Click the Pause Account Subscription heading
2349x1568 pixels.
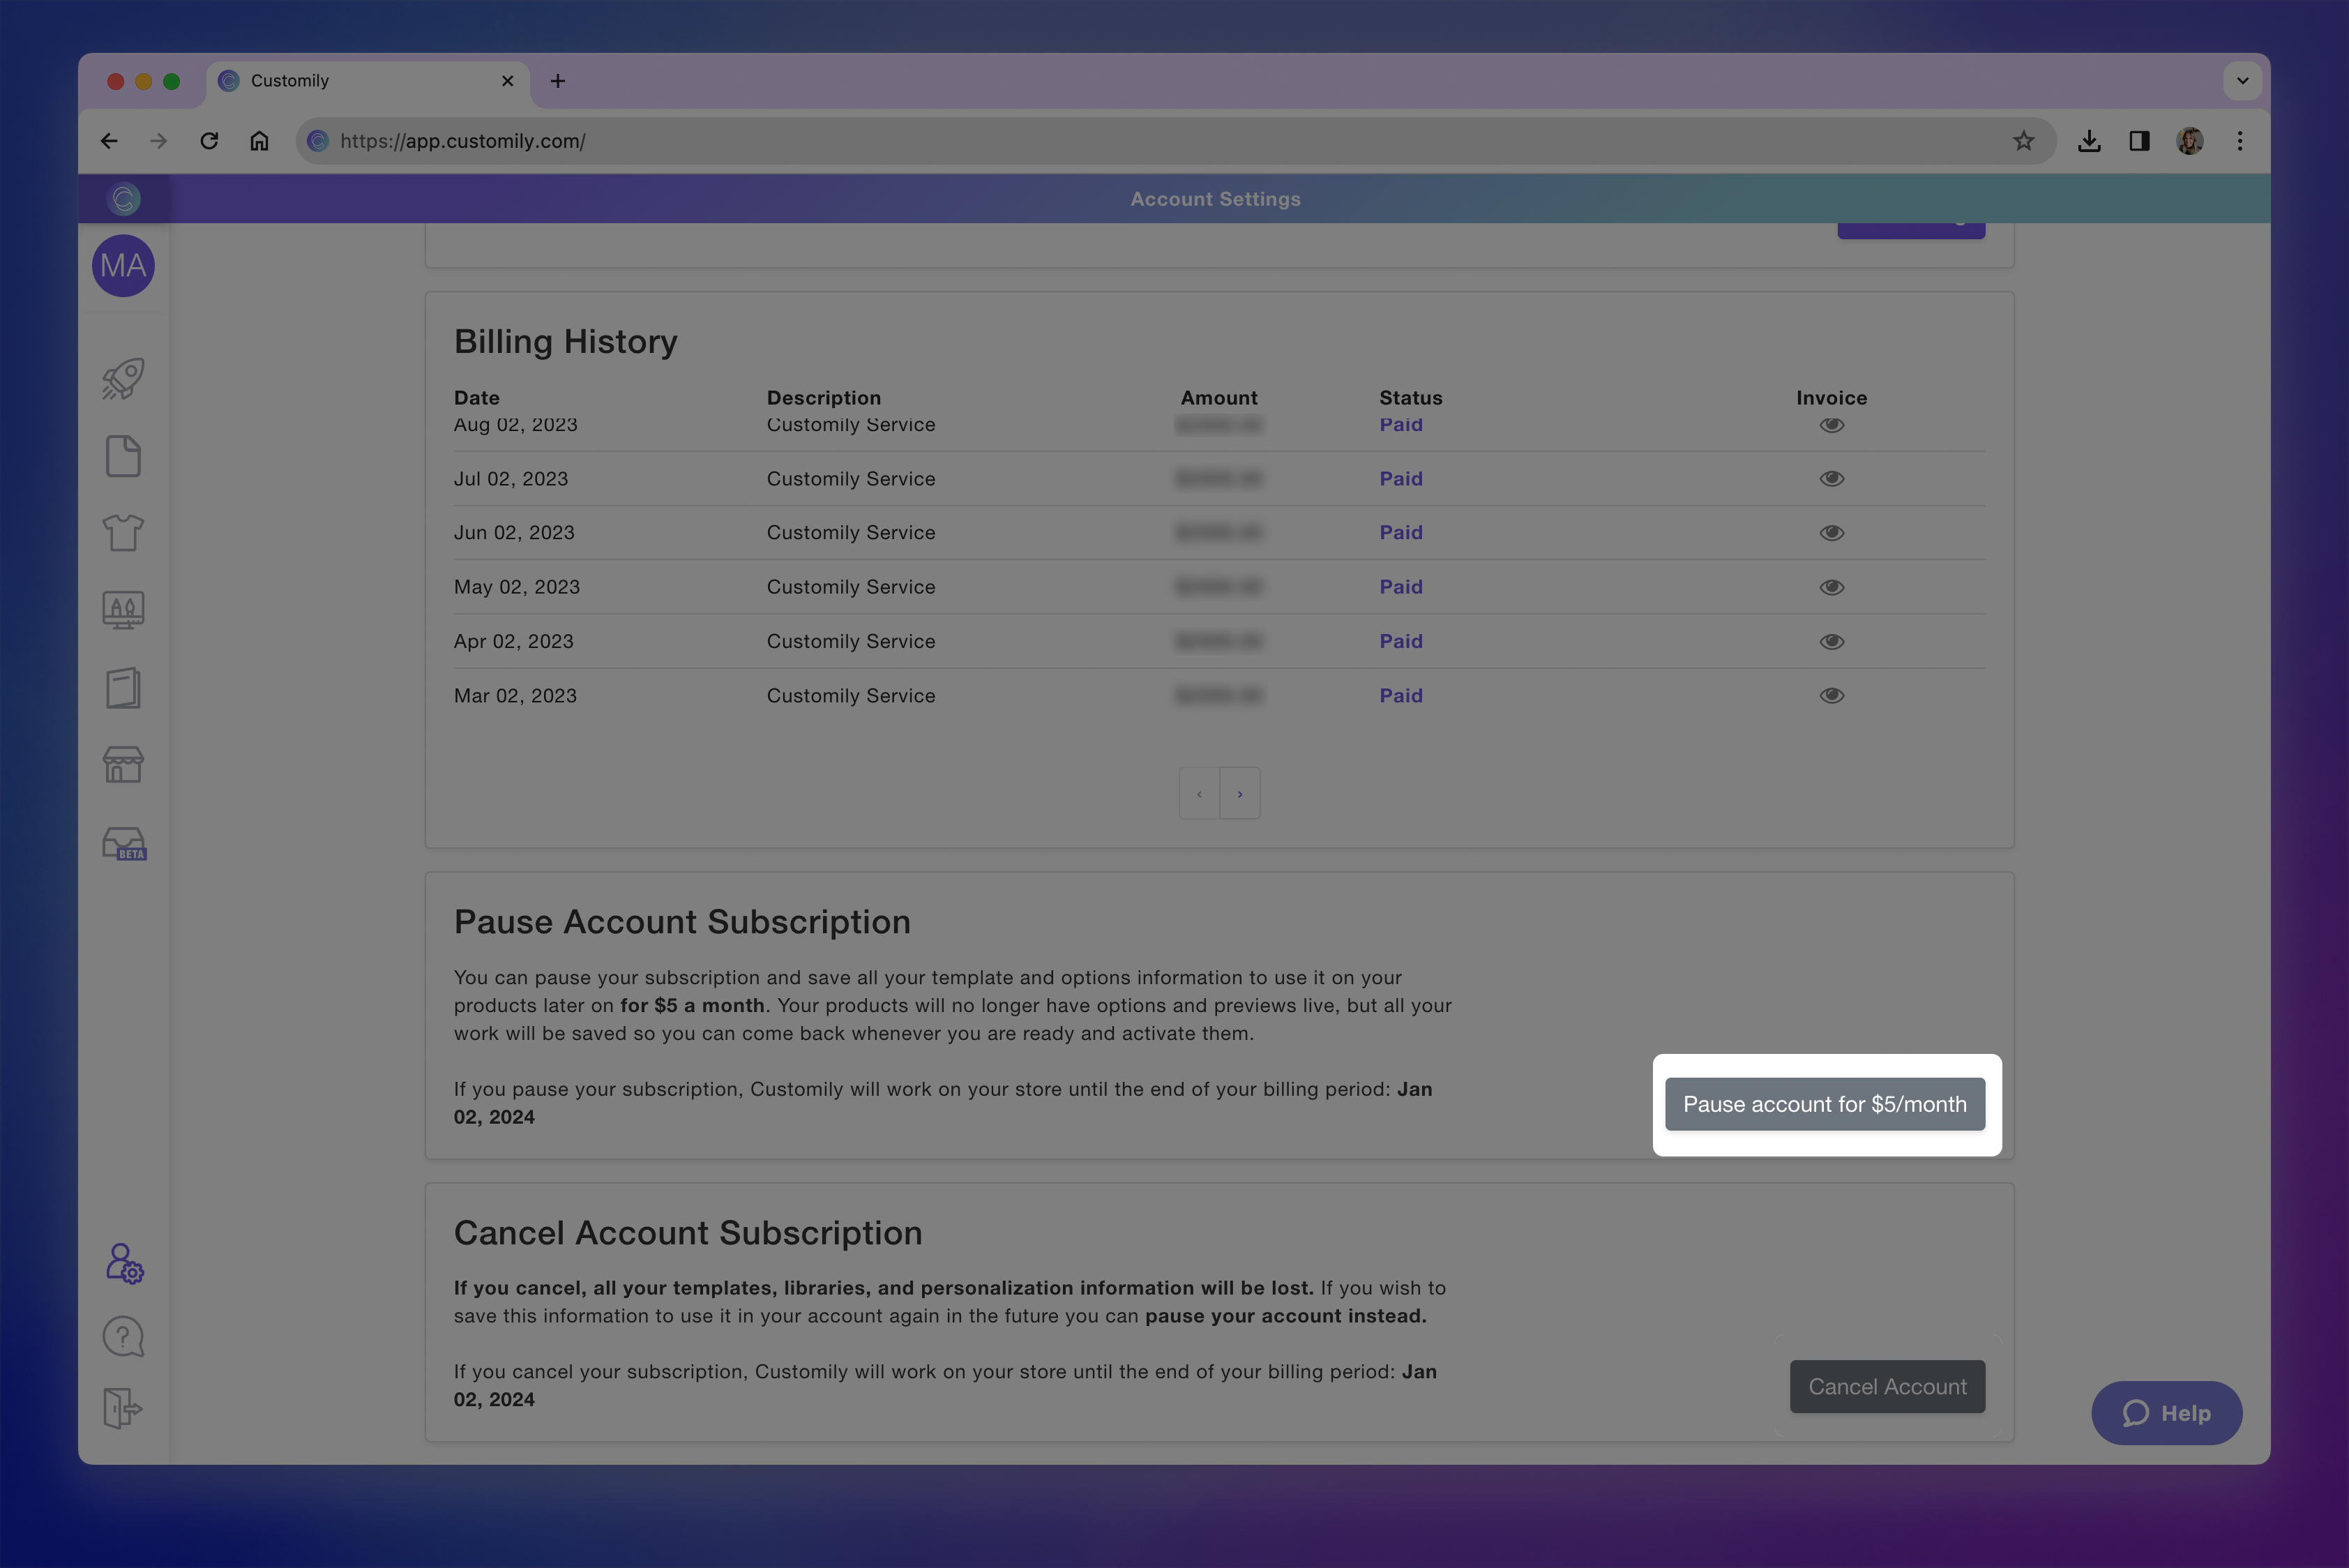(682, 922)
